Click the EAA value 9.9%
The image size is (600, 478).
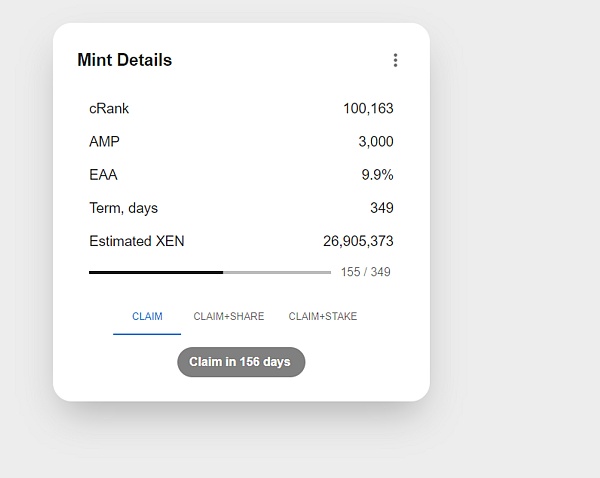377,175
